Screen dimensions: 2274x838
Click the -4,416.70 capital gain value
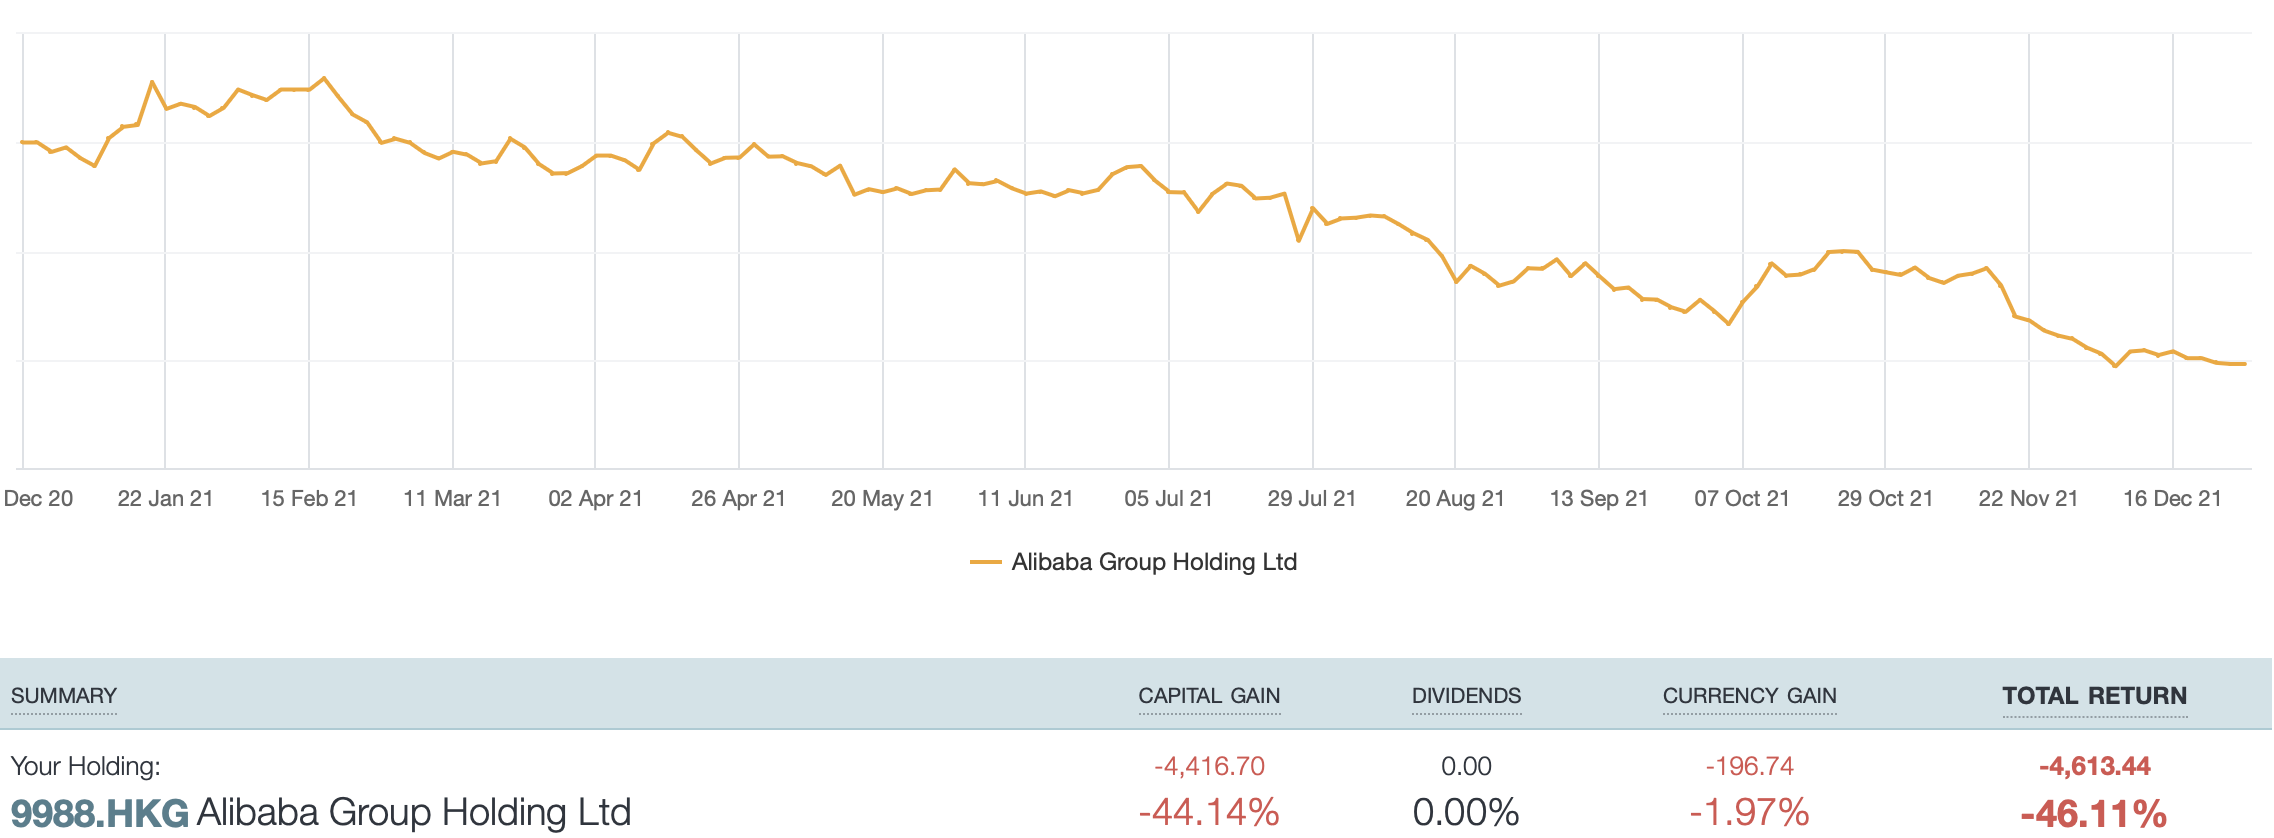pyautogui.click(x=1209, y=766)
